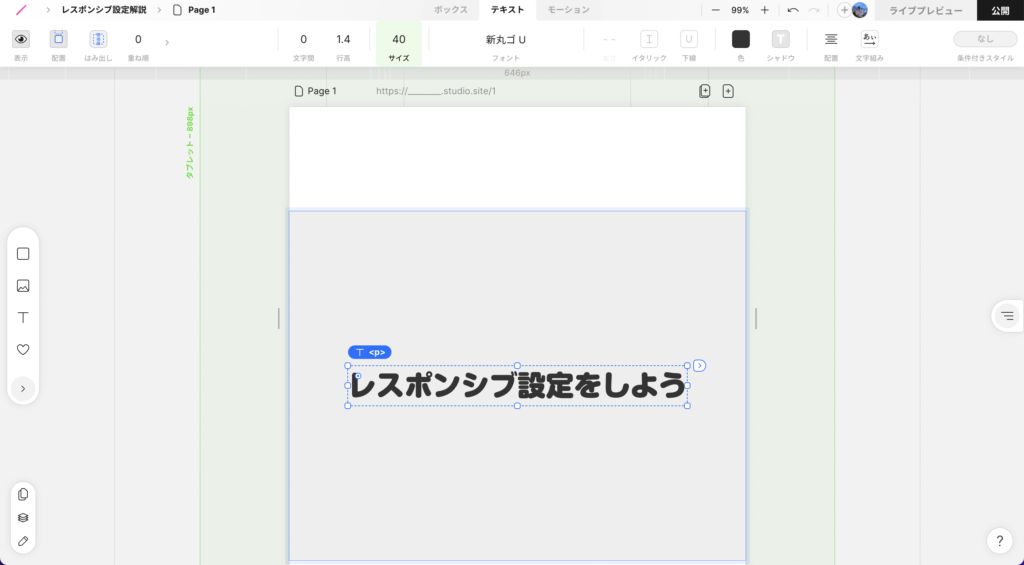
Task: Open the 条件付きスタイル なし dropdown
Action: click(985, 39)
